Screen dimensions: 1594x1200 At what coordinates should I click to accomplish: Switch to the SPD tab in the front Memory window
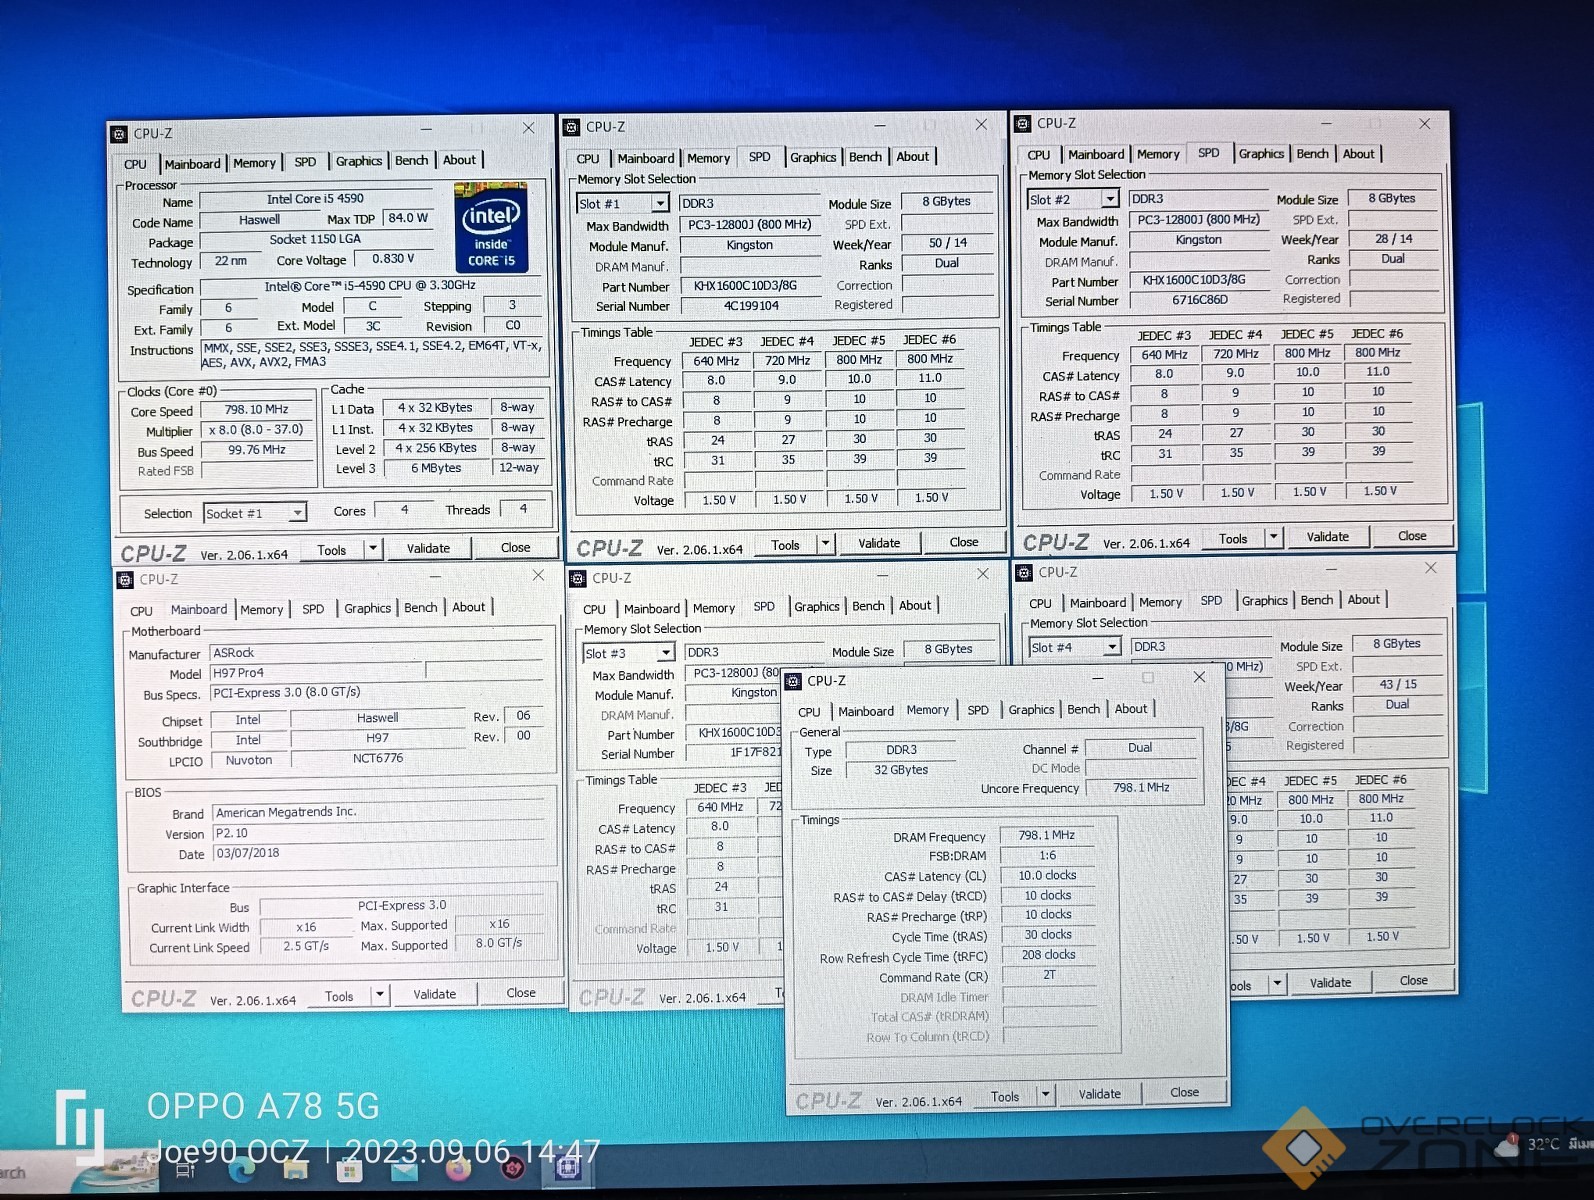click(x=978, y=710)
